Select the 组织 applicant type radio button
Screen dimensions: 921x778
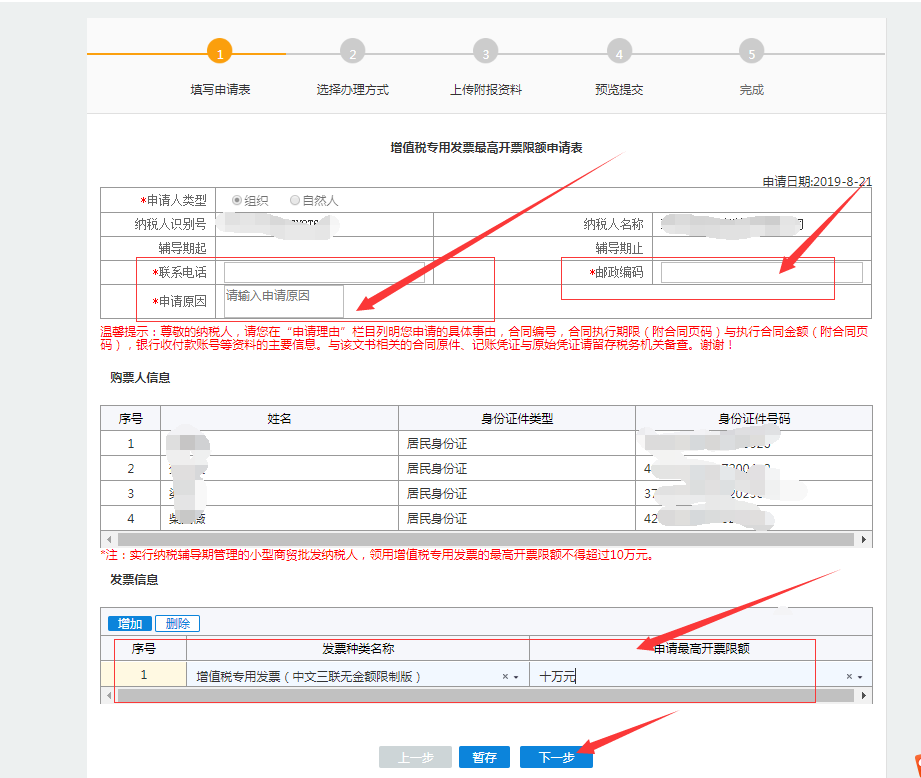(238, 200)
